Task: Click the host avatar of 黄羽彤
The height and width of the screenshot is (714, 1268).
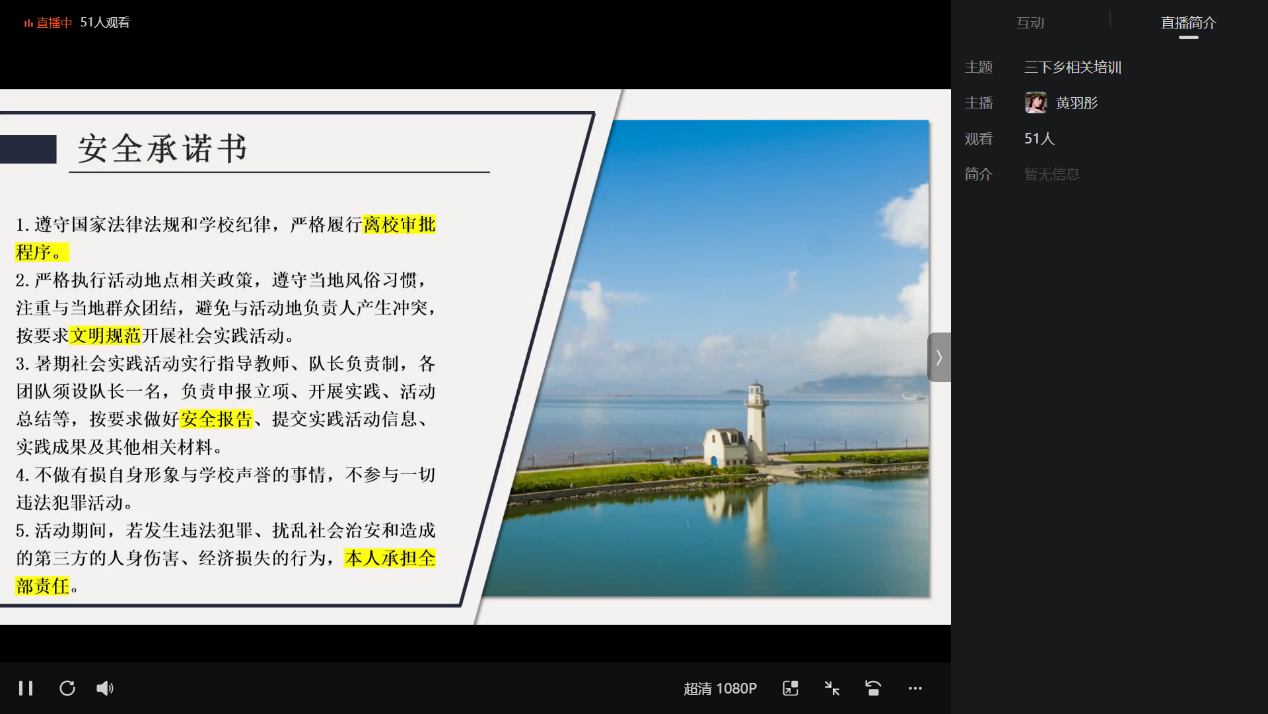Action: (x=1036, y=102)
